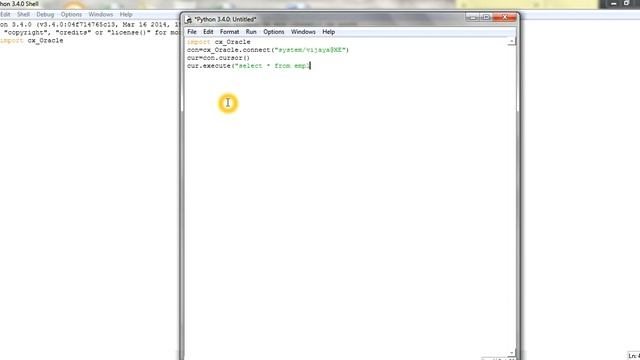Click the 'cur=con.cursor()' line
The image size is (640, 360).
pos(218,58)
